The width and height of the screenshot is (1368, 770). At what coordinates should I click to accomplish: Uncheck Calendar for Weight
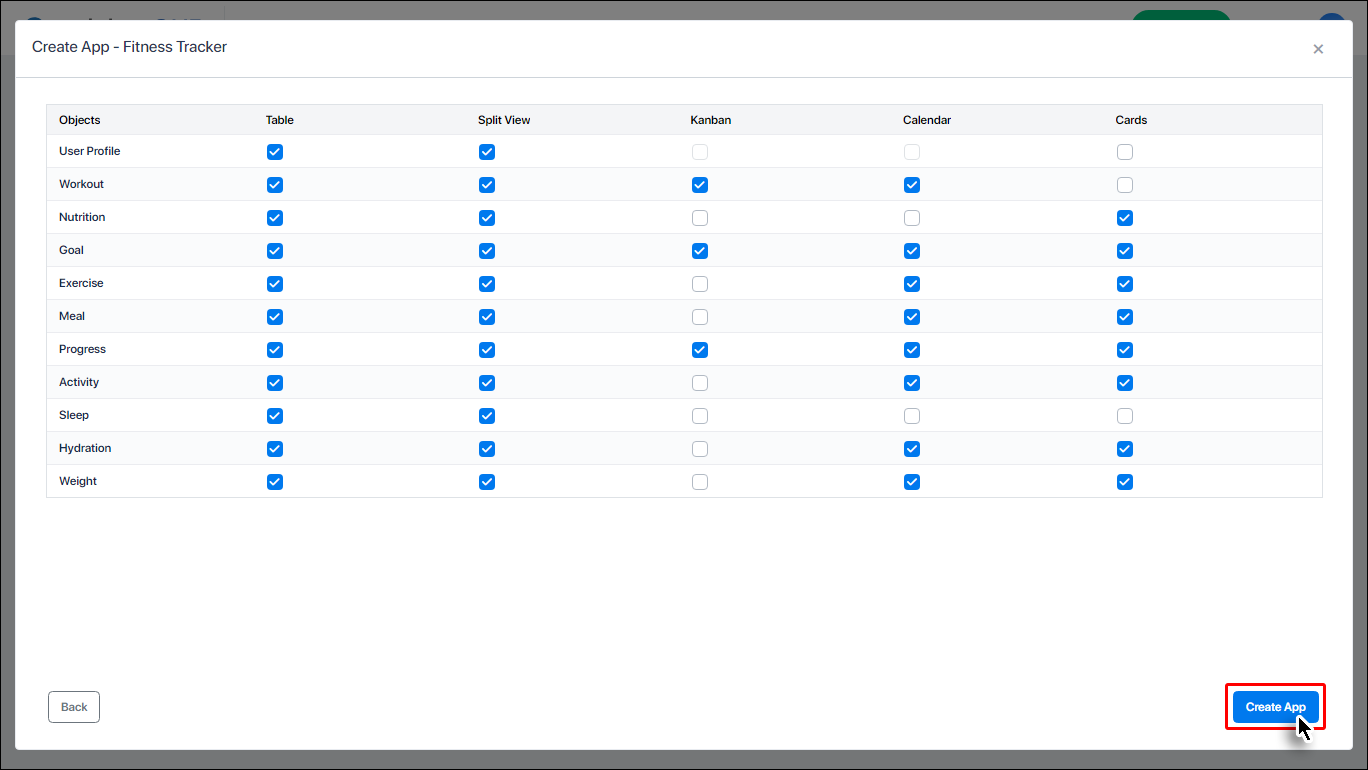pyautogui.click(x=912, y=482)
